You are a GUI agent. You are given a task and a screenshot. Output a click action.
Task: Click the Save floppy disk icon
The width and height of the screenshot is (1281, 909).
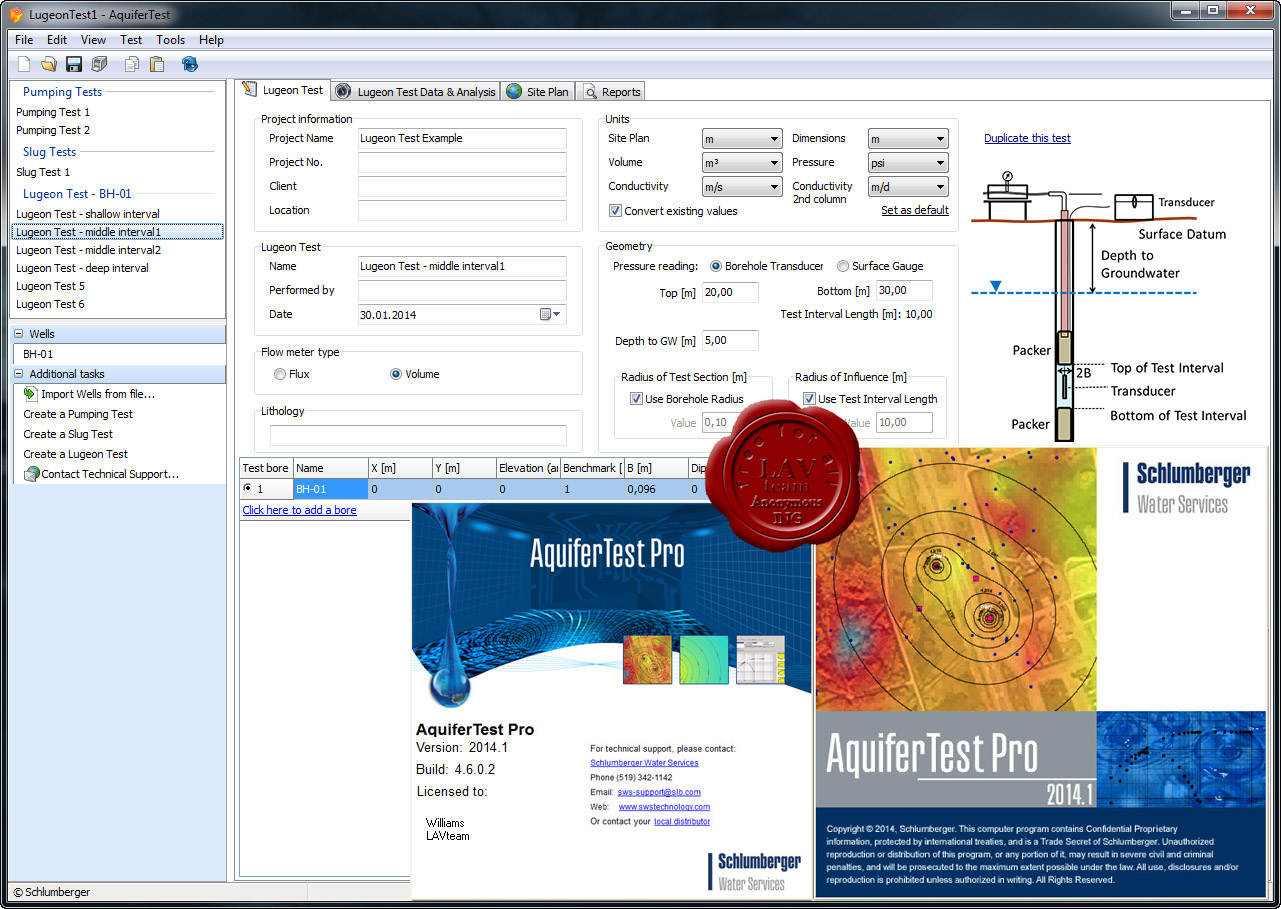(74, 65)
